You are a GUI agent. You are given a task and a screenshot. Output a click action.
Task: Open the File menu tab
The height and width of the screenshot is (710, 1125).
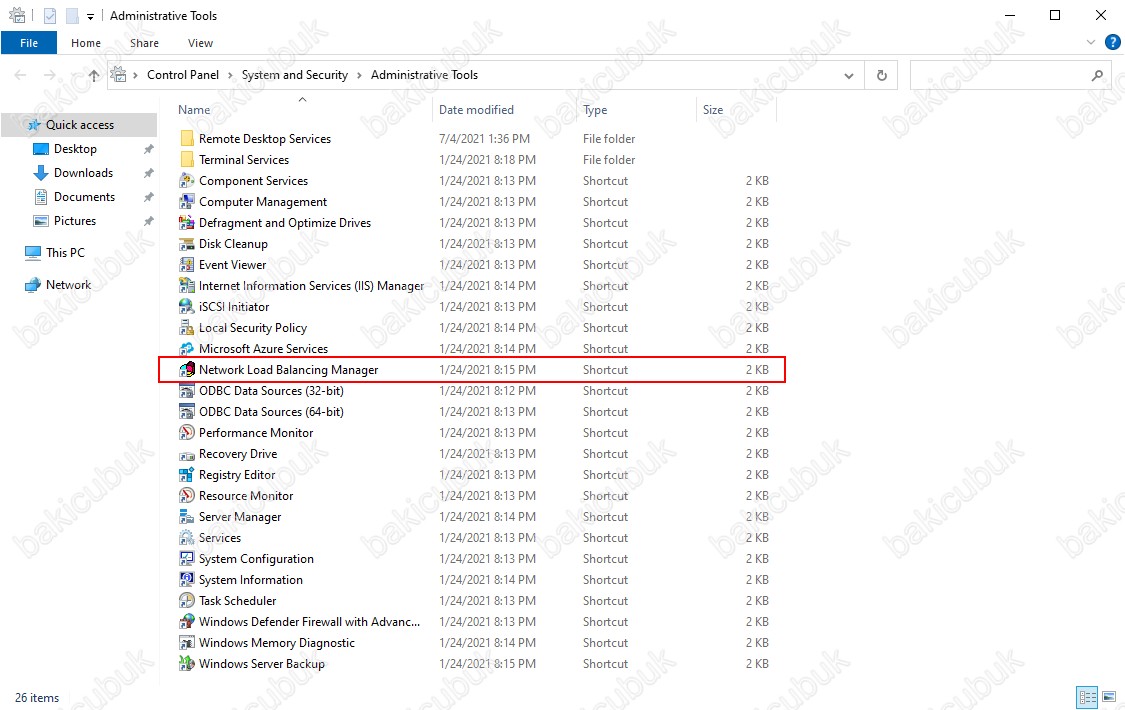(29, 43)
